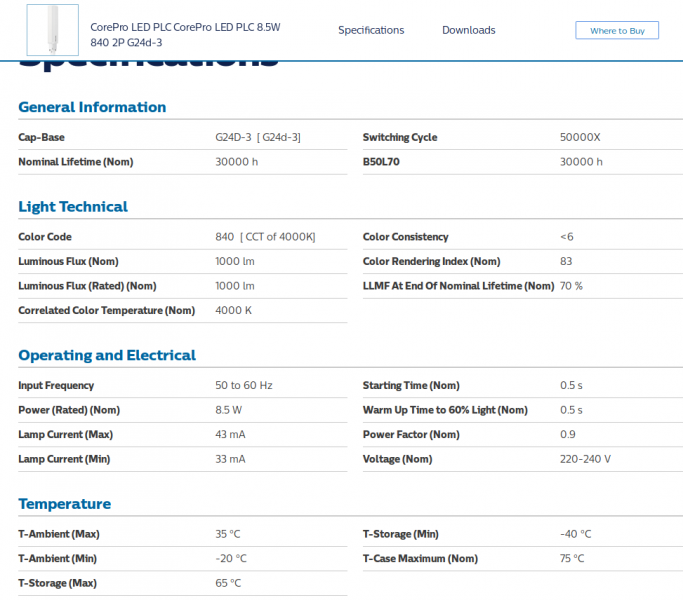Select the Color Rendering Index (Nom) label
683x600 pixels.
[431, 262]
